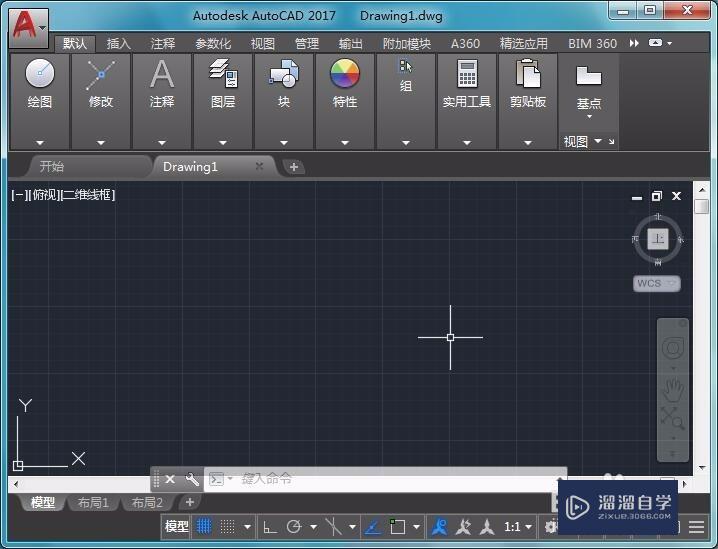Click the Base point (基点) folder icon
Screen dimensions: 718x549
(x=589, y=76)
